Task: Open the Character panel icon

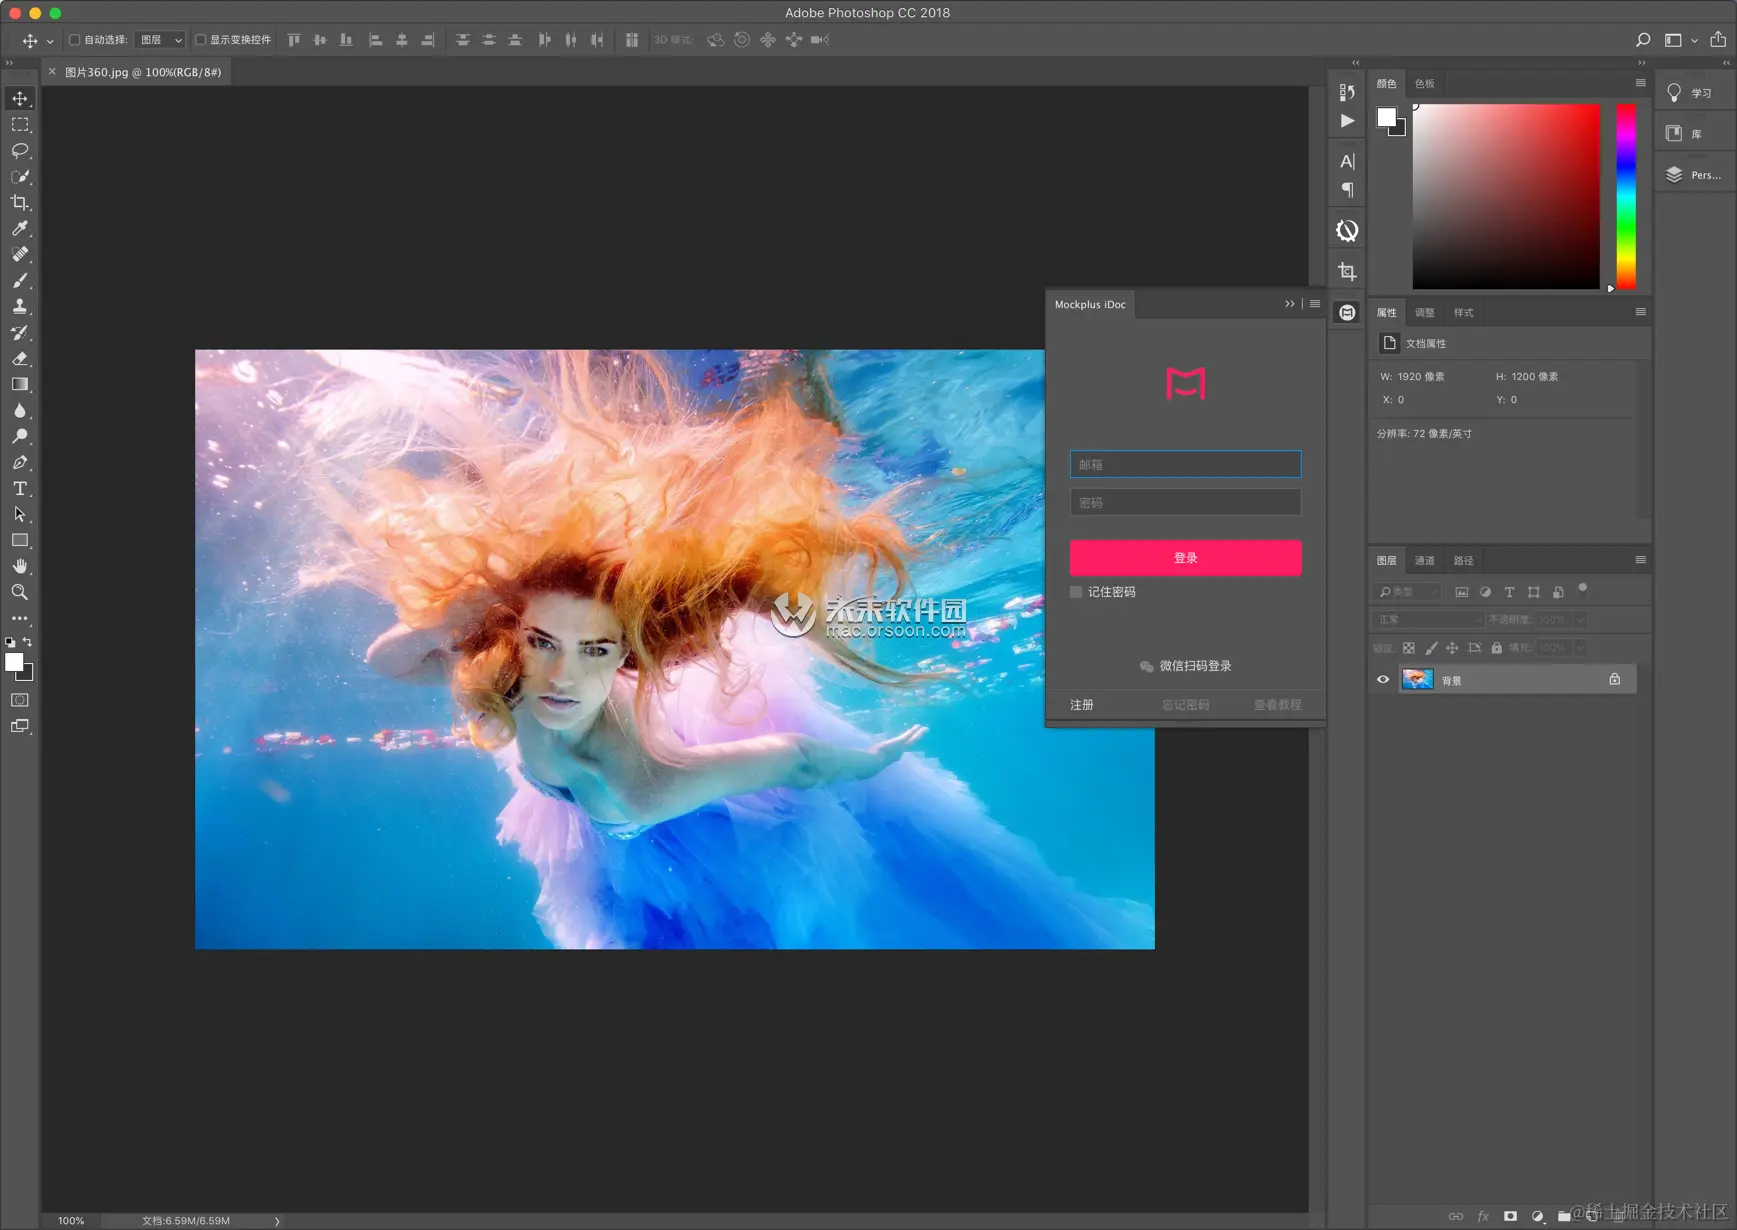Action: pyautogui.click(x=1347, y=161)
